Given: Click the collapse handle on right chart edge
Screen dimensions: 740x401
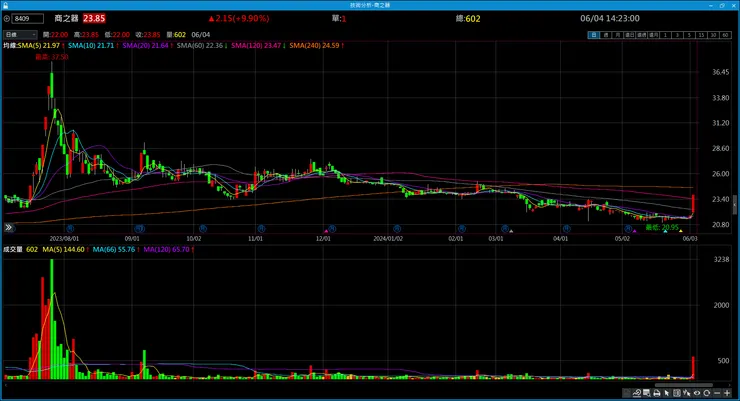Looking at the screenshot, I should (x=734, y=204).
